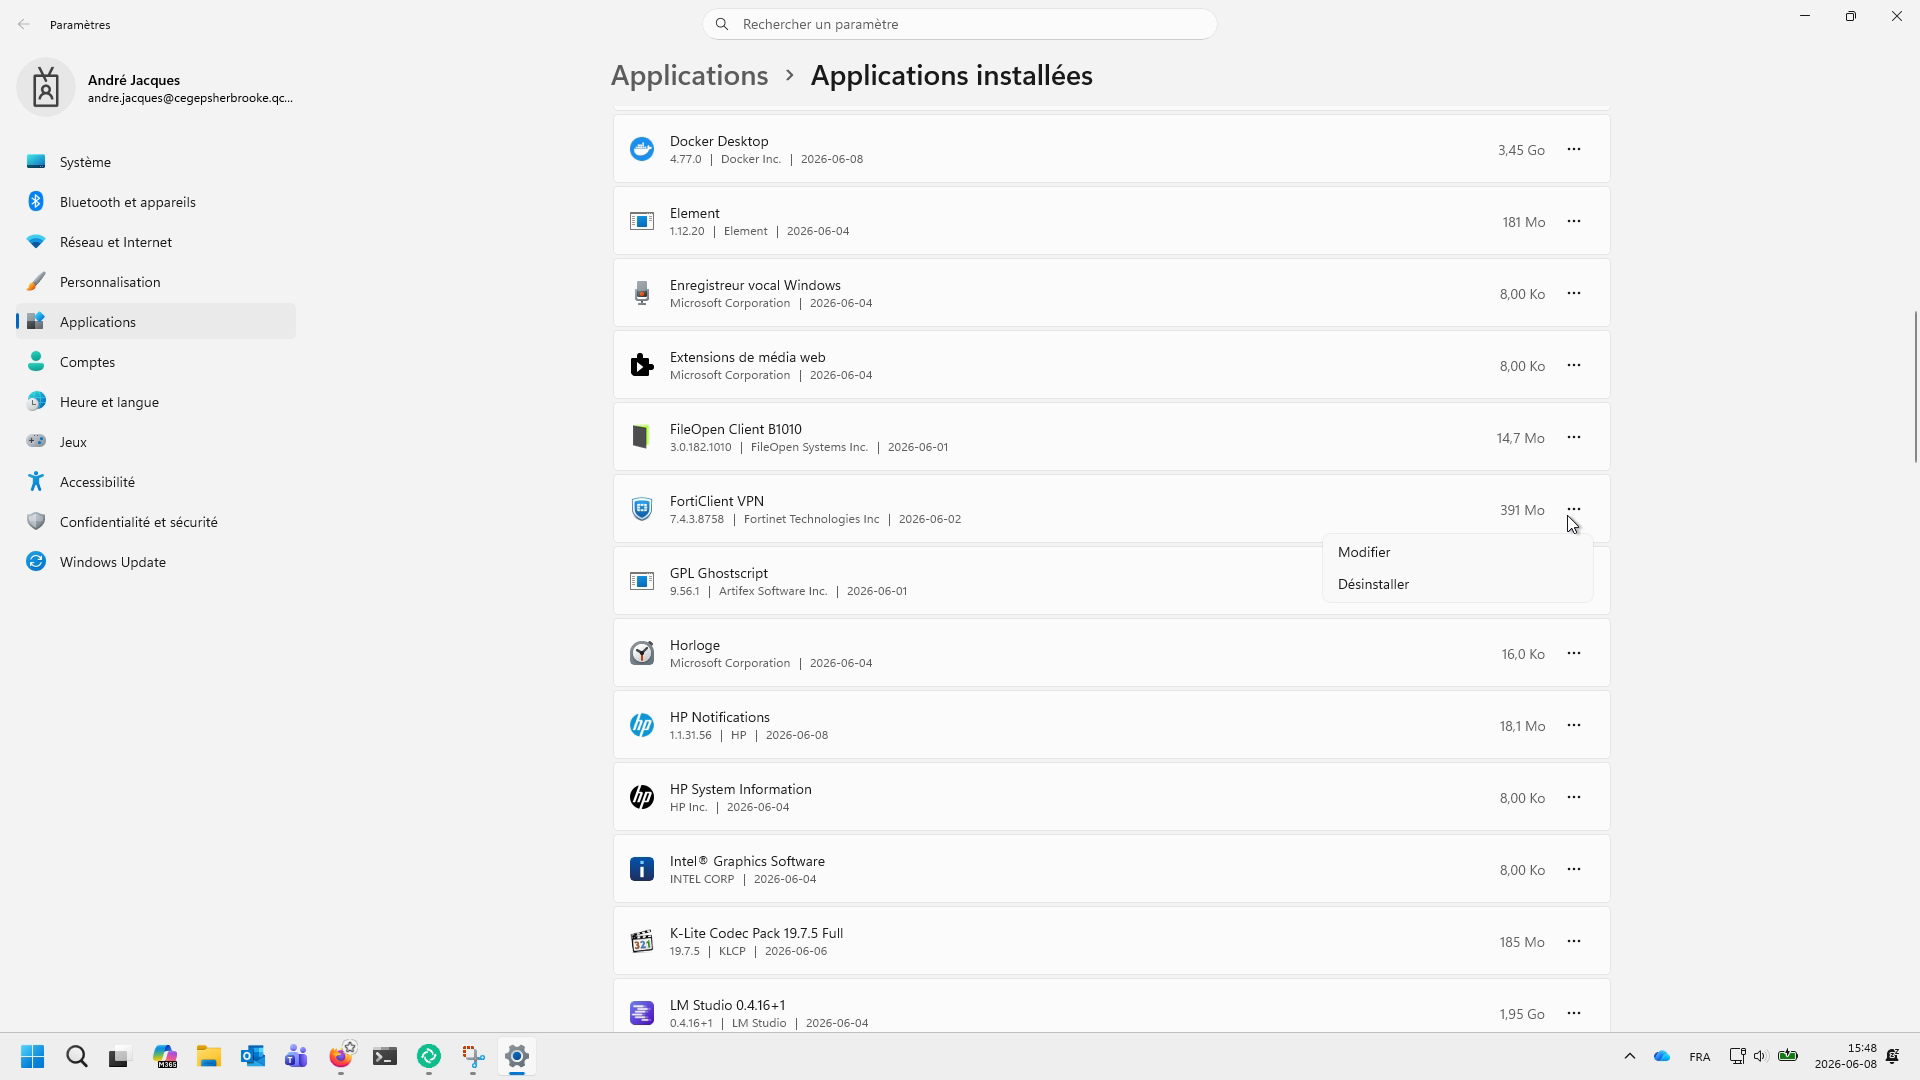Show hidden icons in the system tray

[x=1630, y=1056]
